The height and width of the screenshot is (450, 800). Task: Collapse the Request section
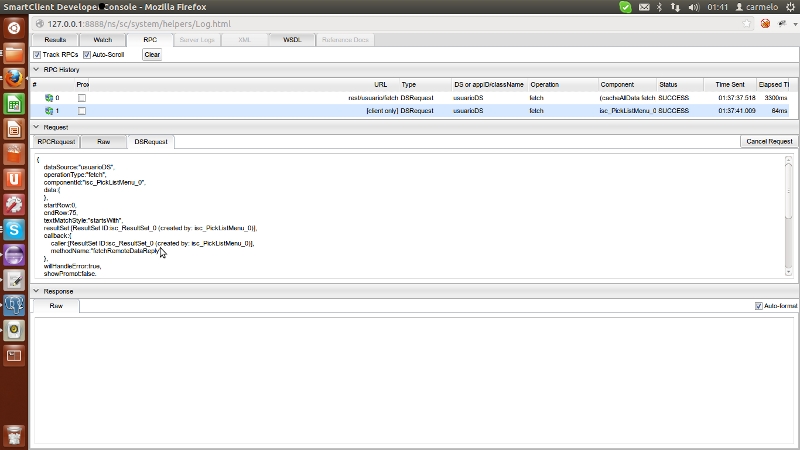tap(37, 127)
